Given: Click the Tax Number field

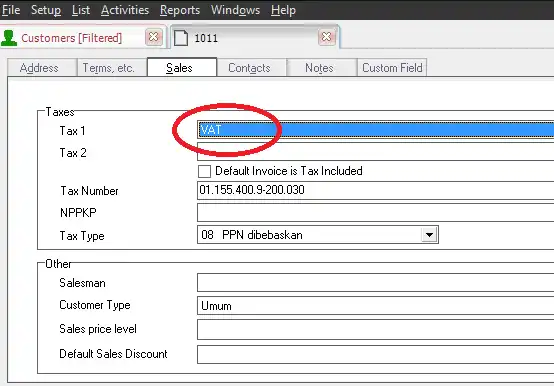Looking at the screenshot, I should tap(376, 190).
